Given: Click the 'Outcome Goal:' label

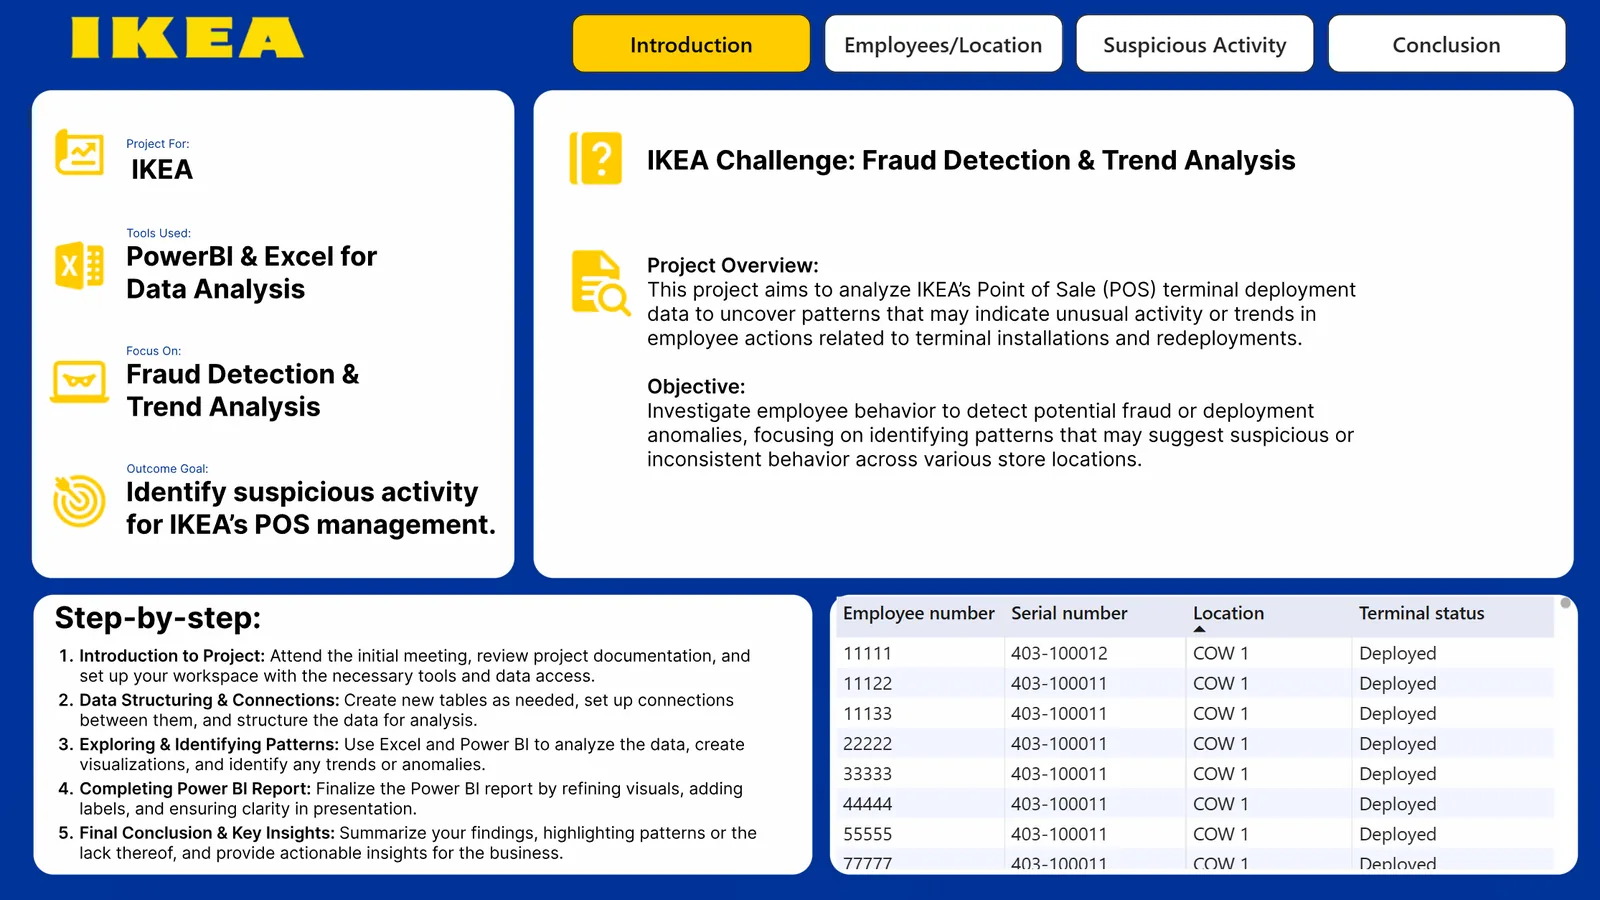Looking at the screenshot, I should (167, 468).
